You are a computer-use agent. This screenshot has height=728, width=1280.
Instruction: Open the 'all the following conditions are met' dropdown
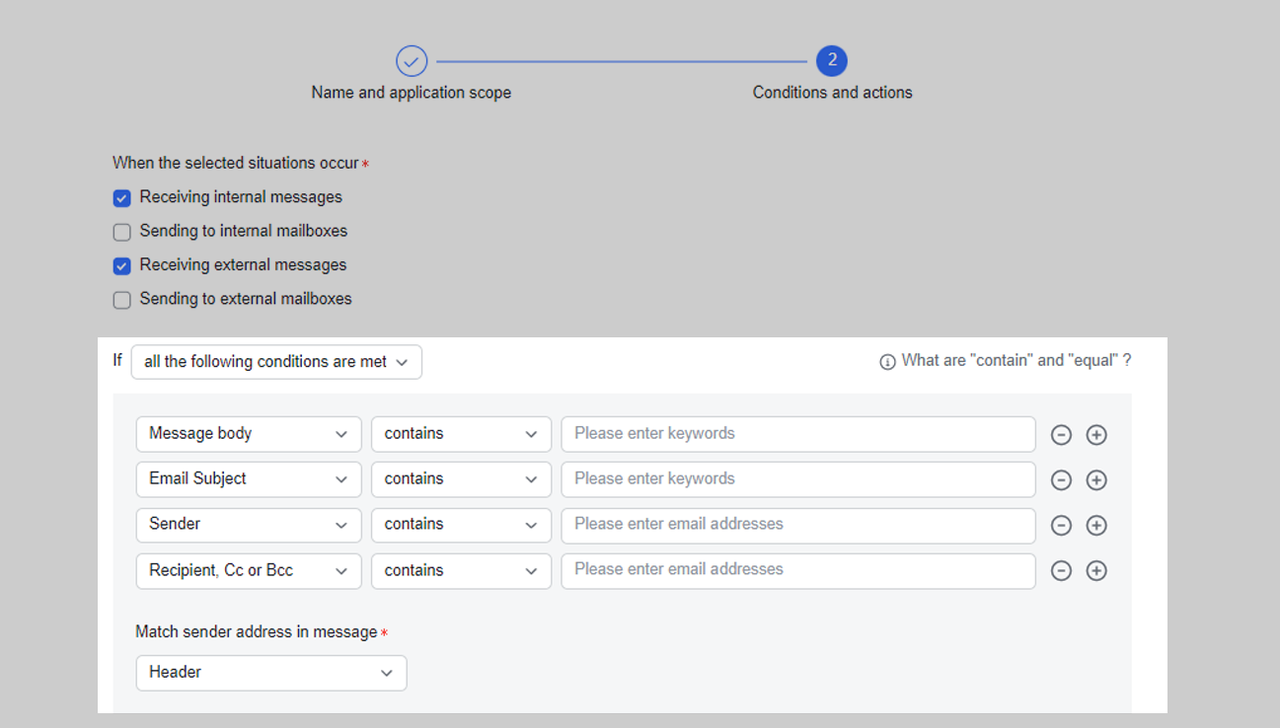click(x=276, y=361)
